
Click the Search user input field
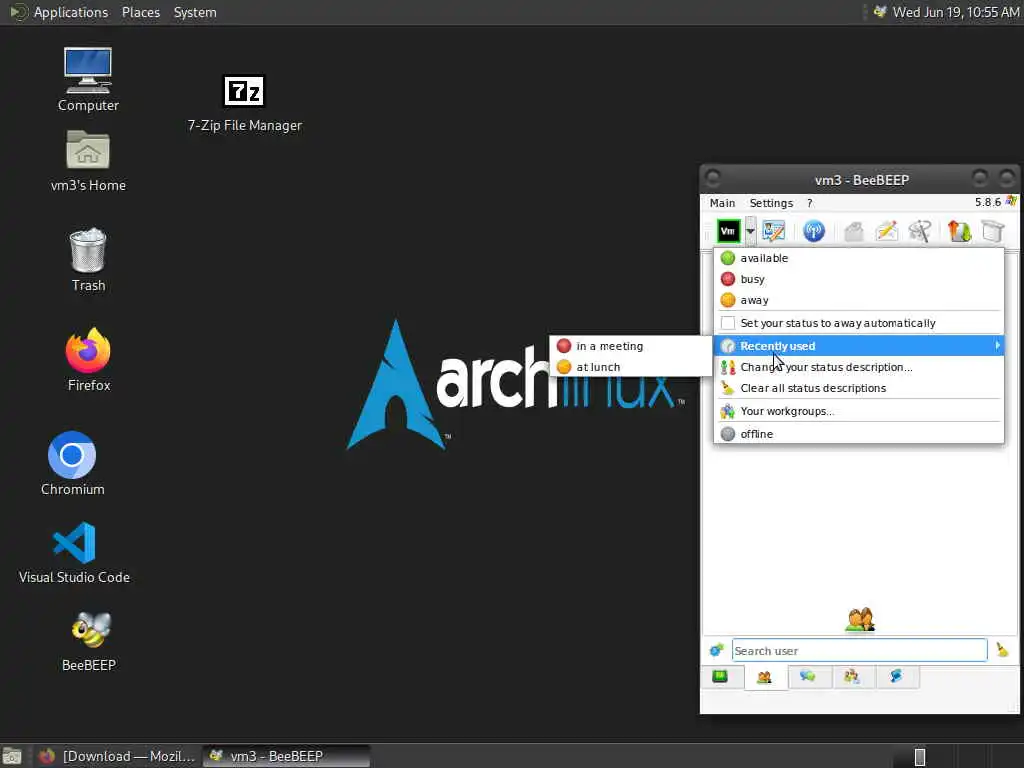click(x=859, y=650)
